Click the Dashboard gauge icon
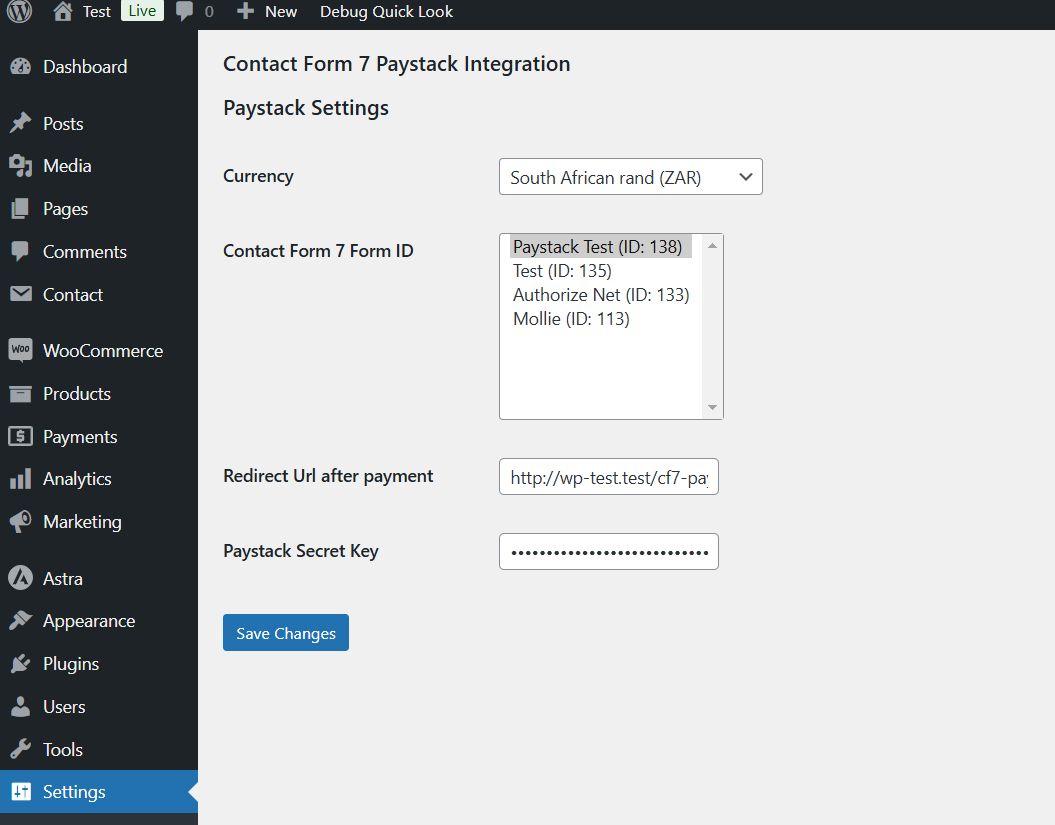This screenshot has width=1055, height=825. click(x=20, y=67)
